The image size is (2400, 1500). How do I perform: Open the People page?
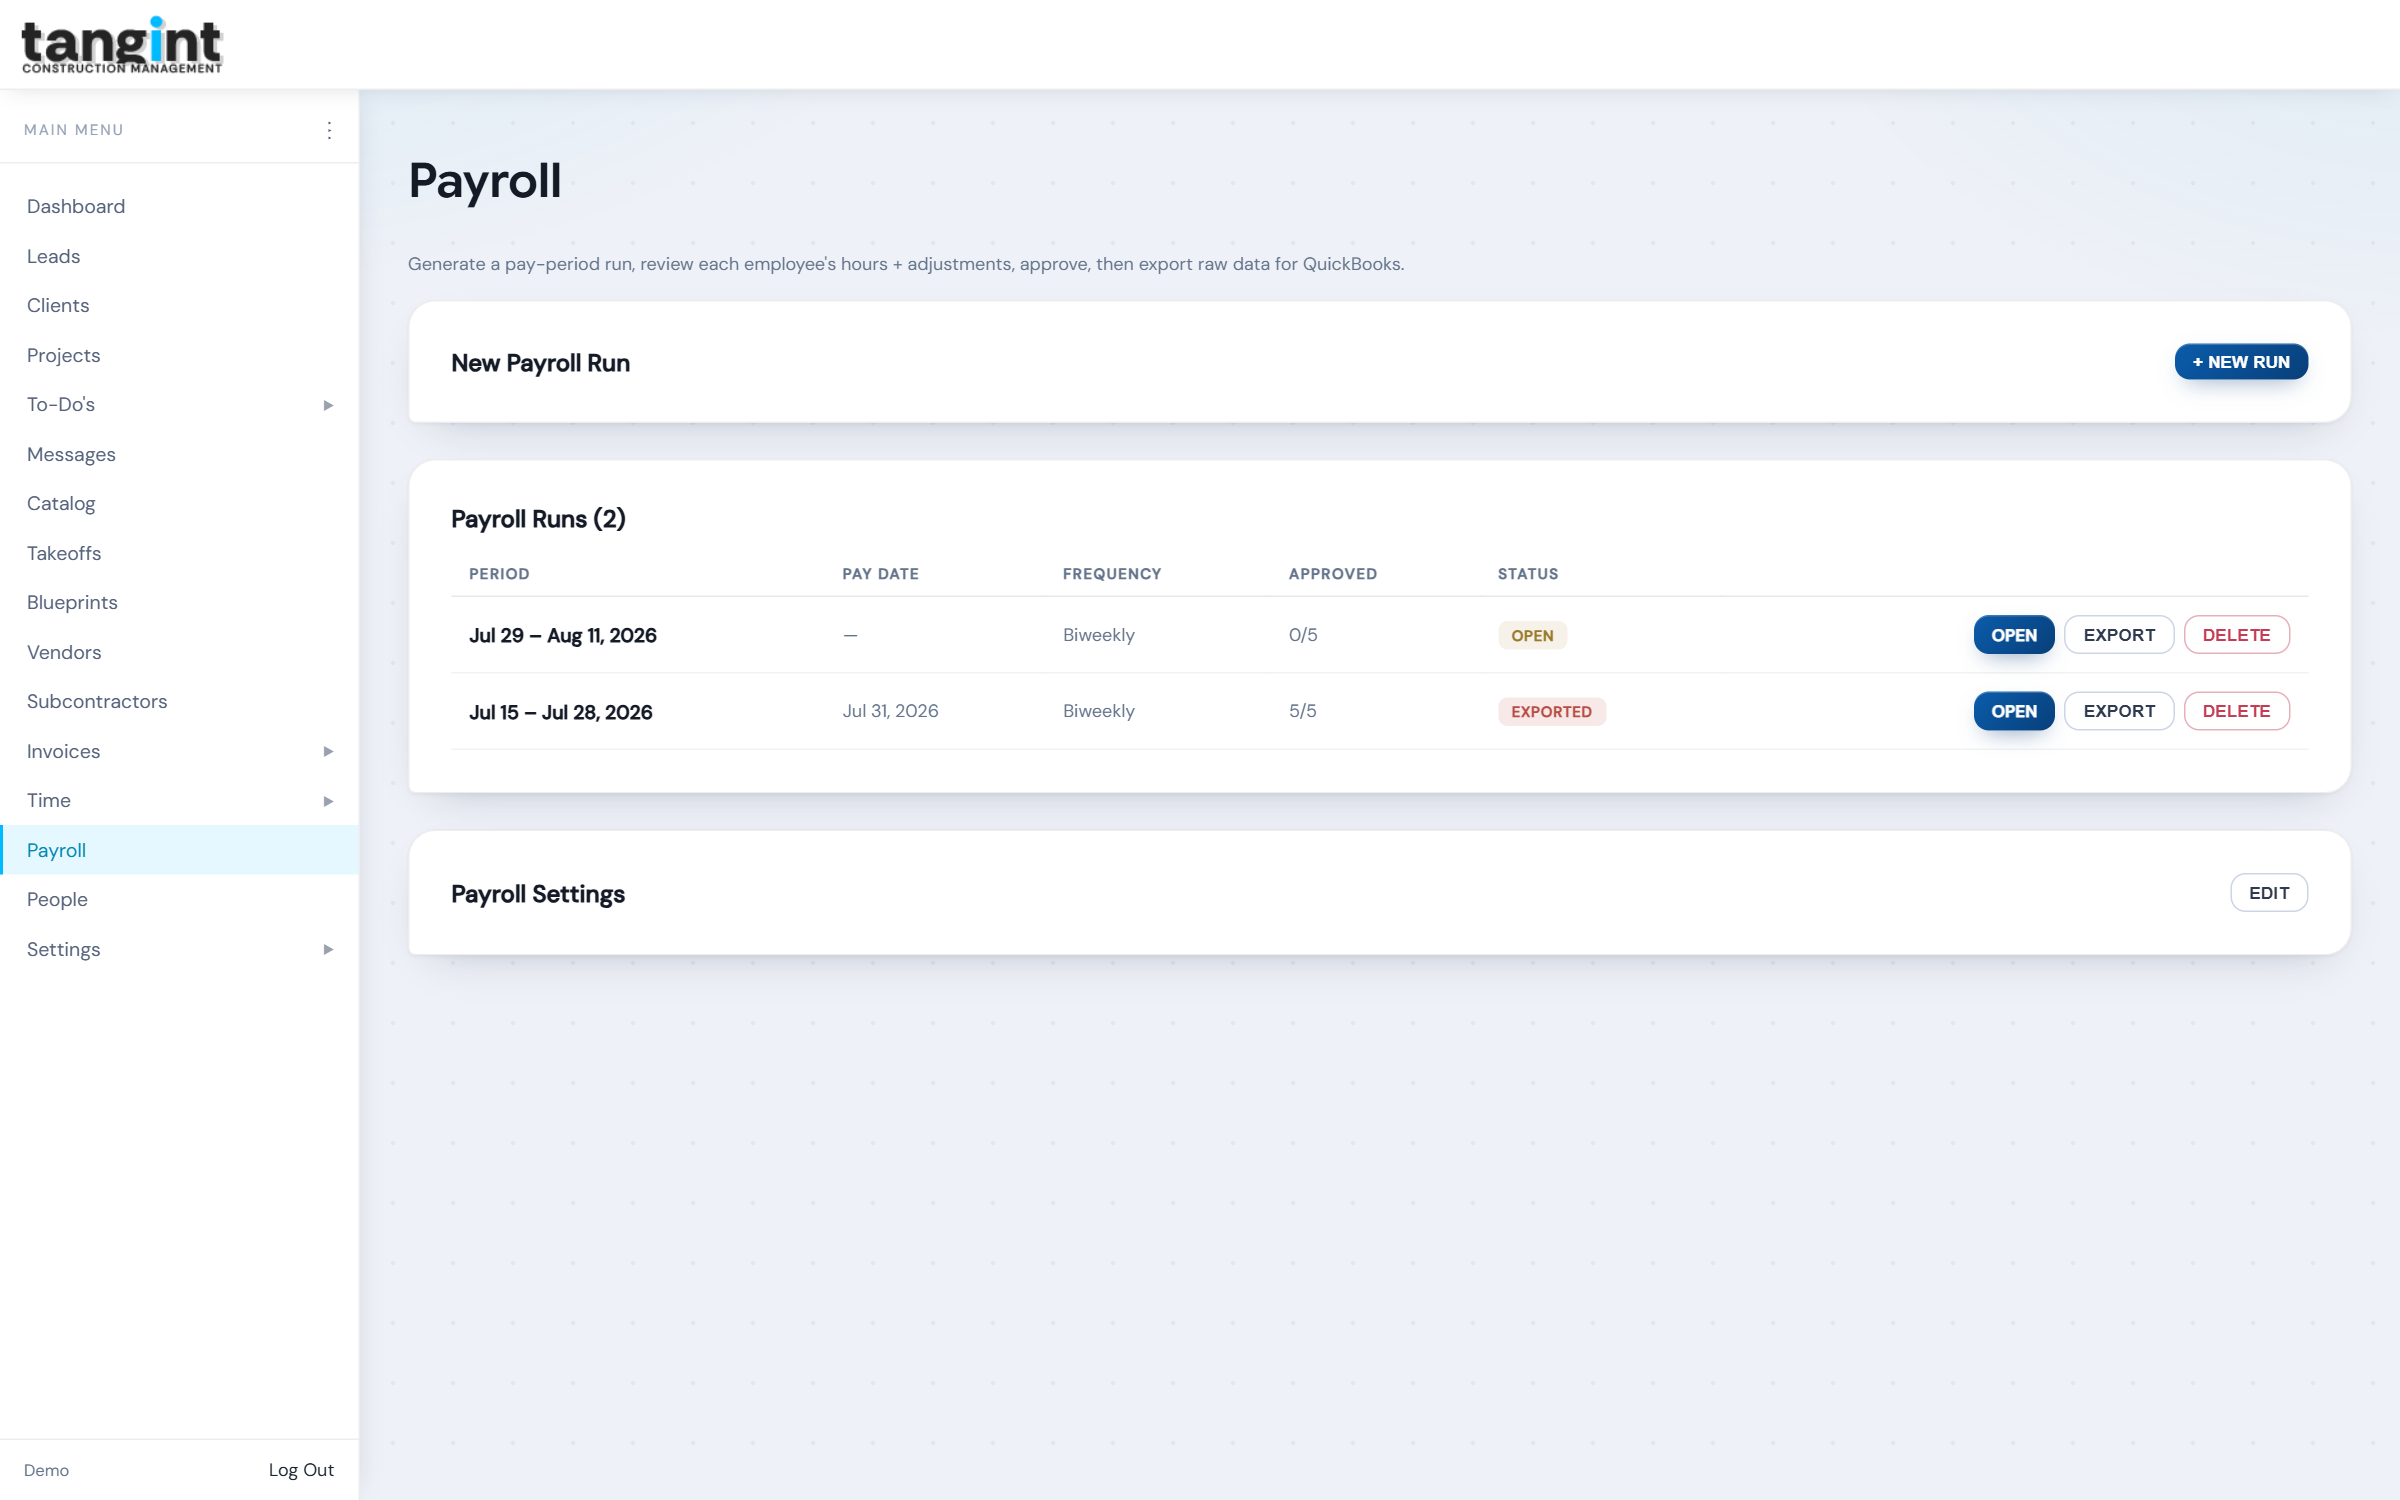click(57, 900)
